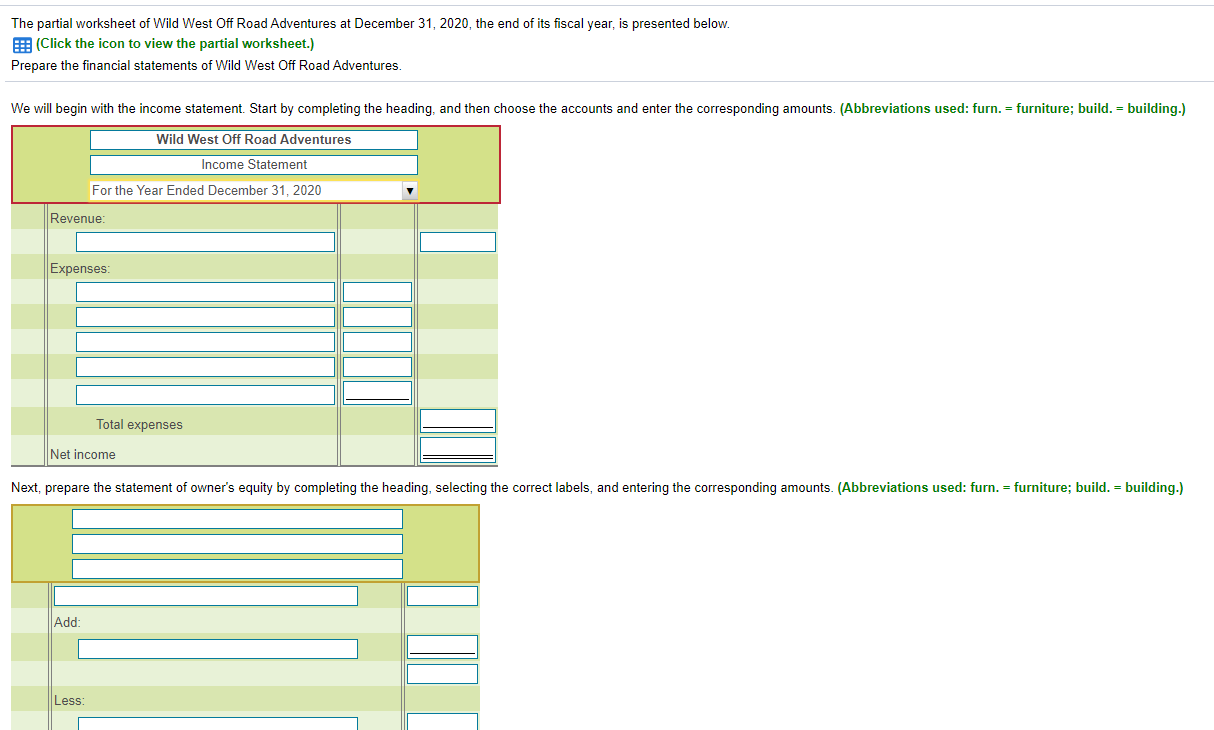Screen dimensions: 1214x730
Task: Click the second expense account name field
Action: (205, 317)
